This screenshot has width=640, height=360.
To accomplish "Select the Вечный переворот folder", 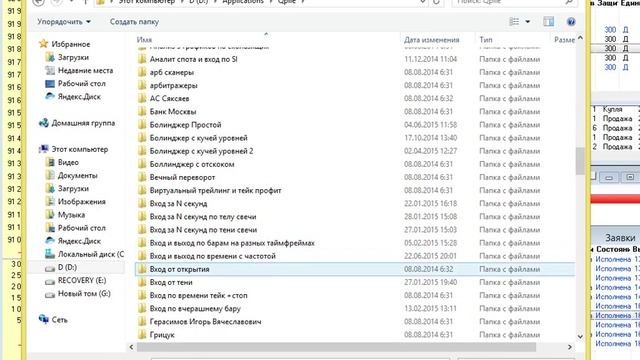I will pyautogui.click(x=182, y=177).
